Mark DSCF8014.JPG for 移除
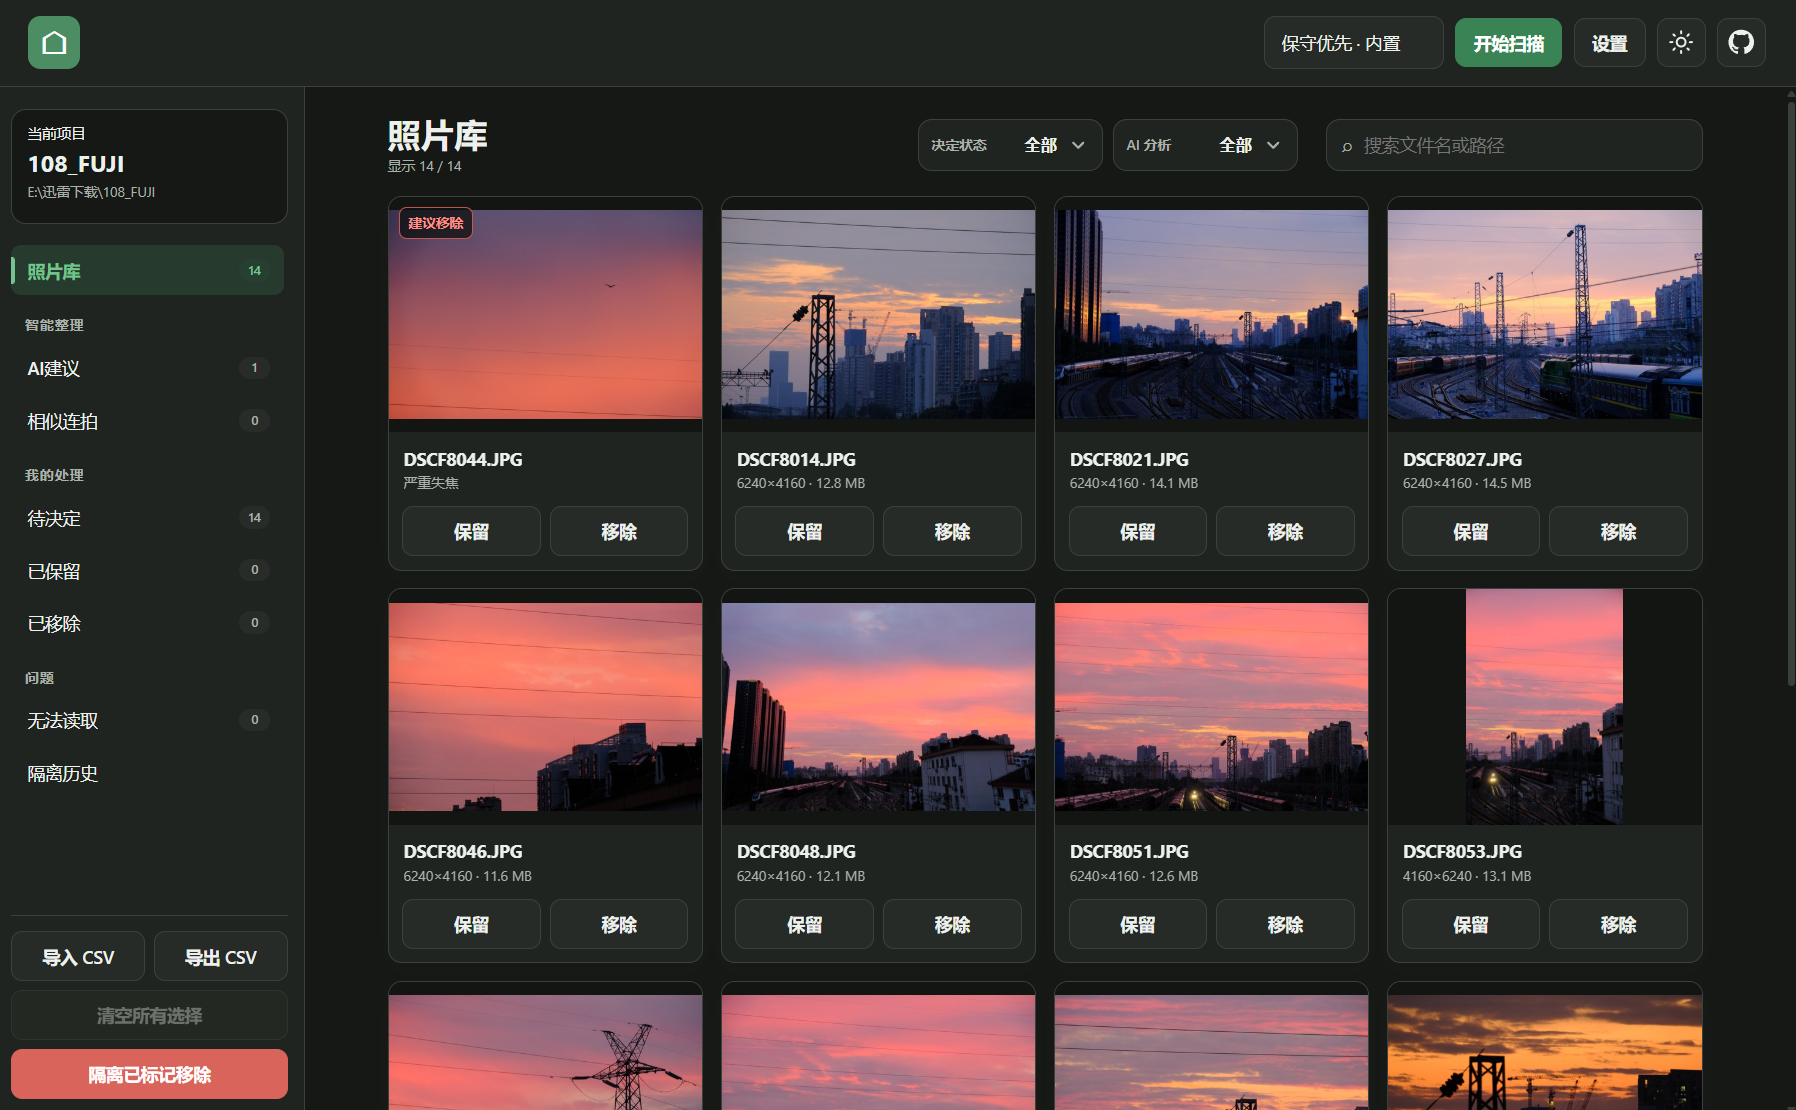The height and width of the screenshot is (1110, 1796). pos(952,531)
